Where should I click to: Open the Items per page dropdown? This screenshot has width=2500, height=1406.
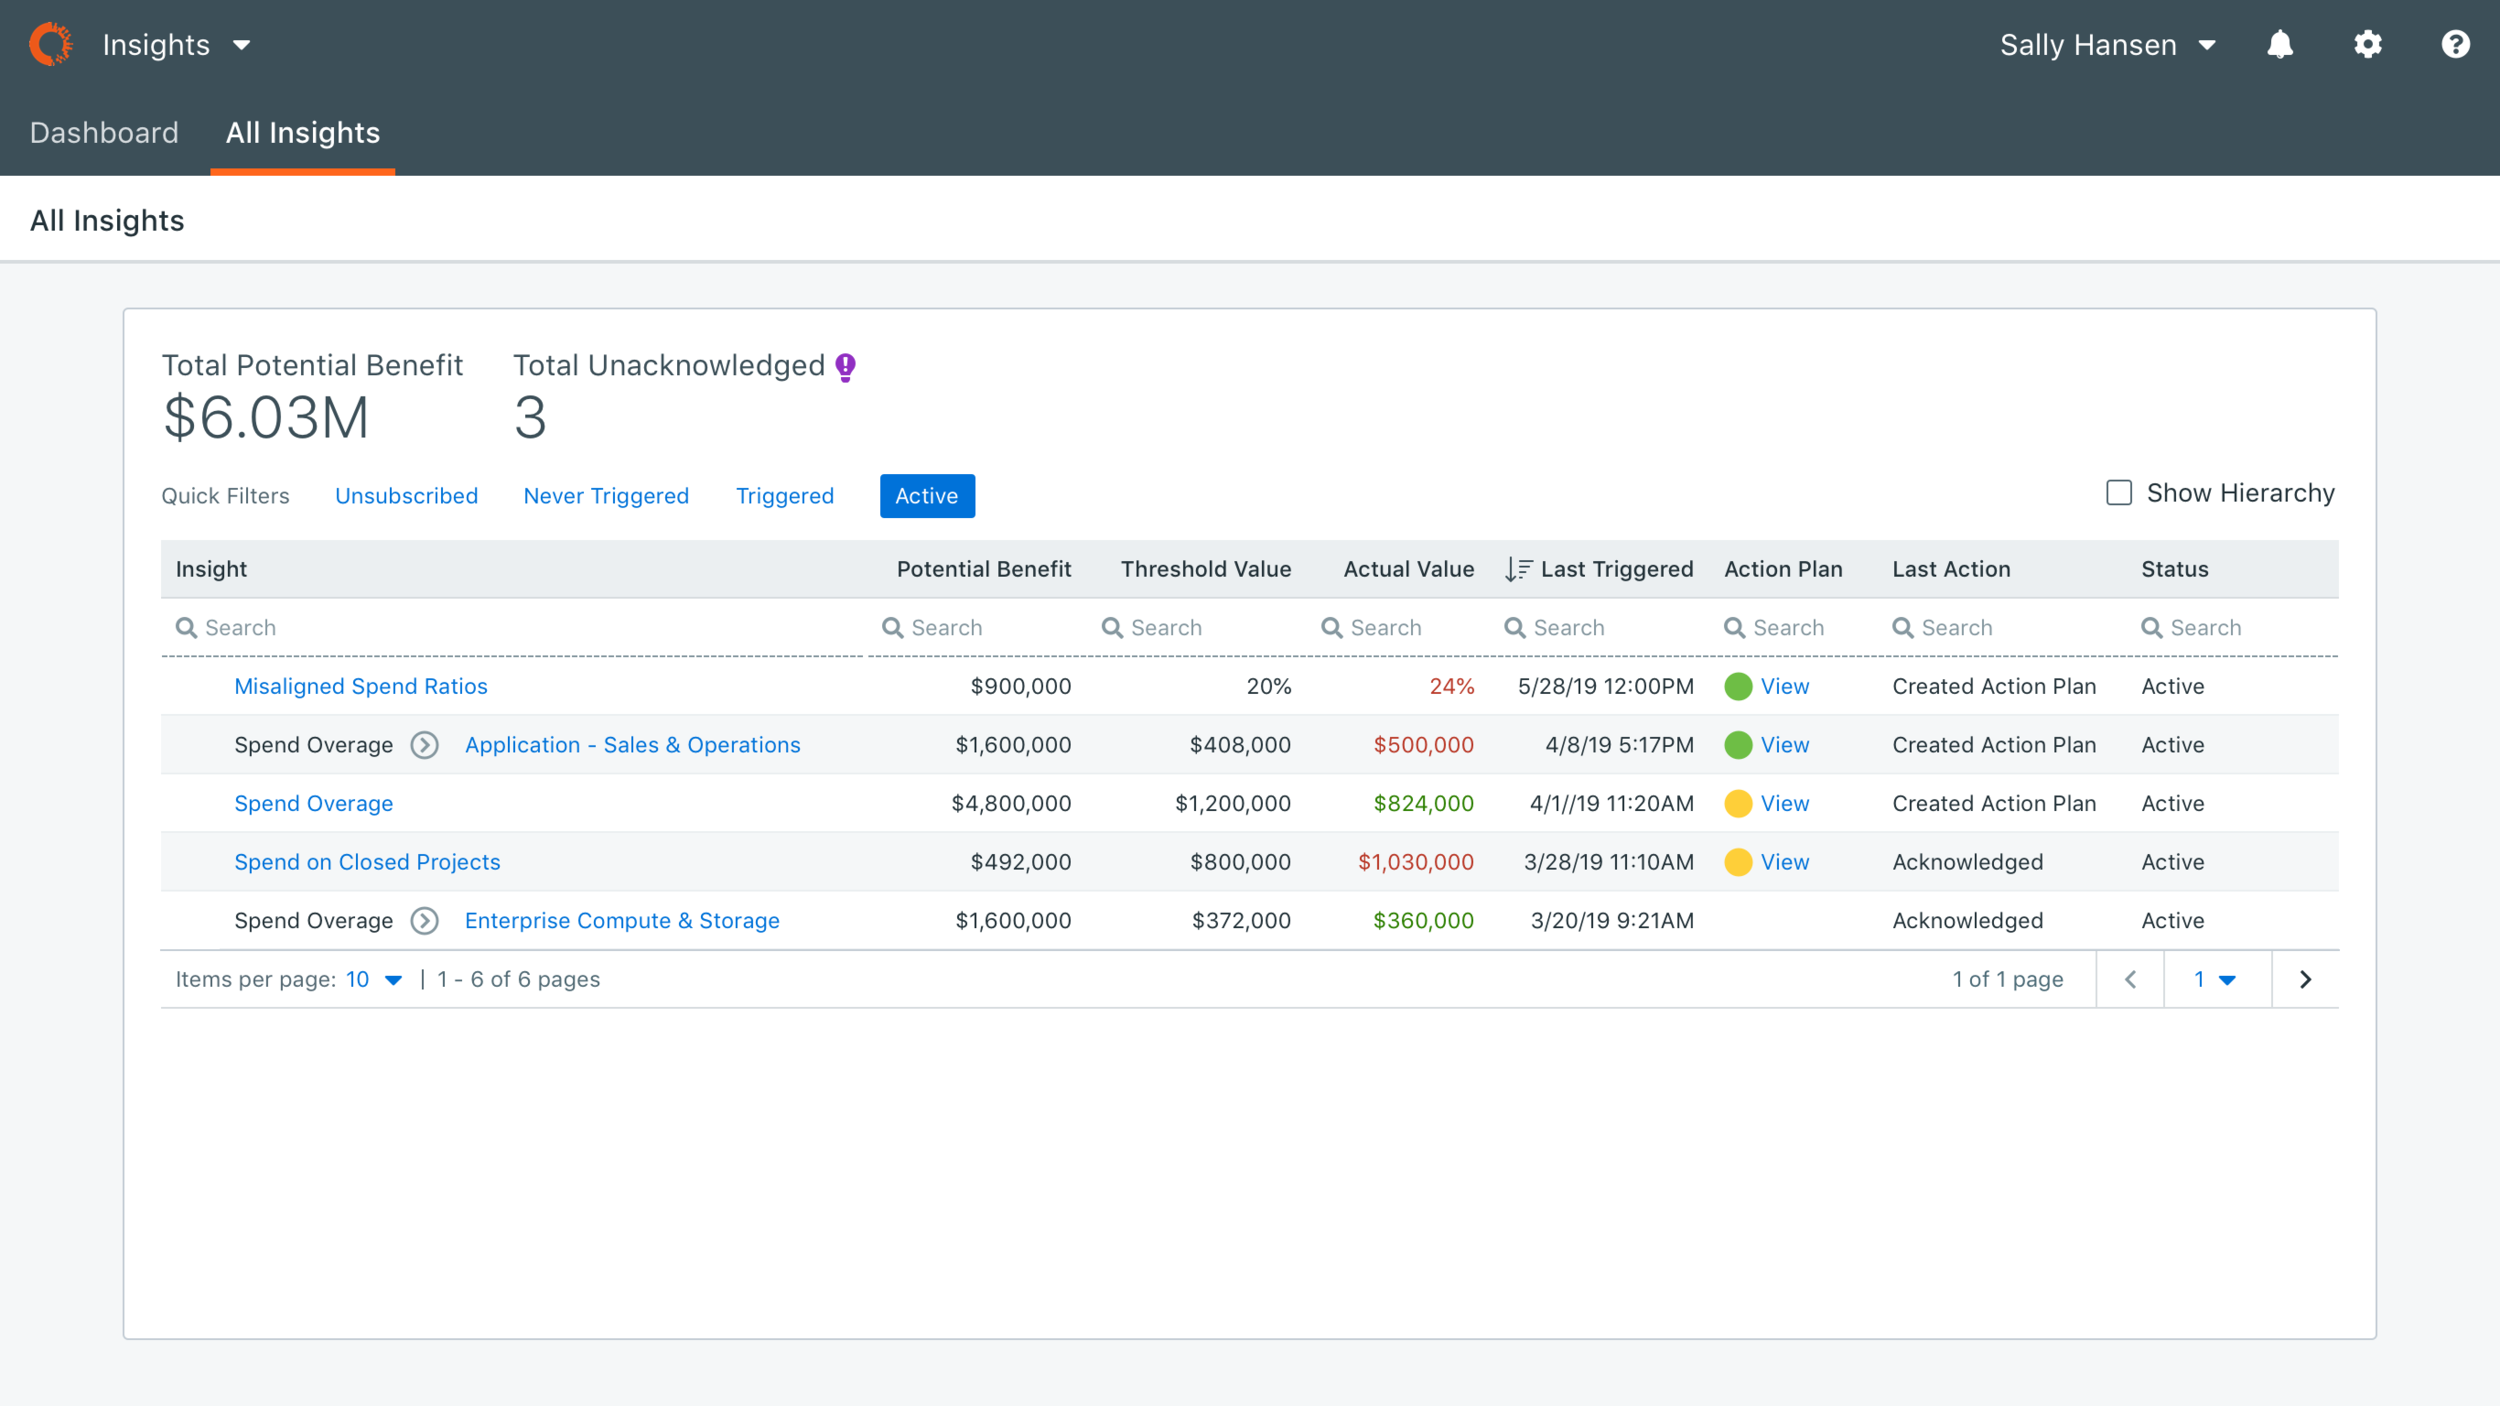tap(374, 980)
